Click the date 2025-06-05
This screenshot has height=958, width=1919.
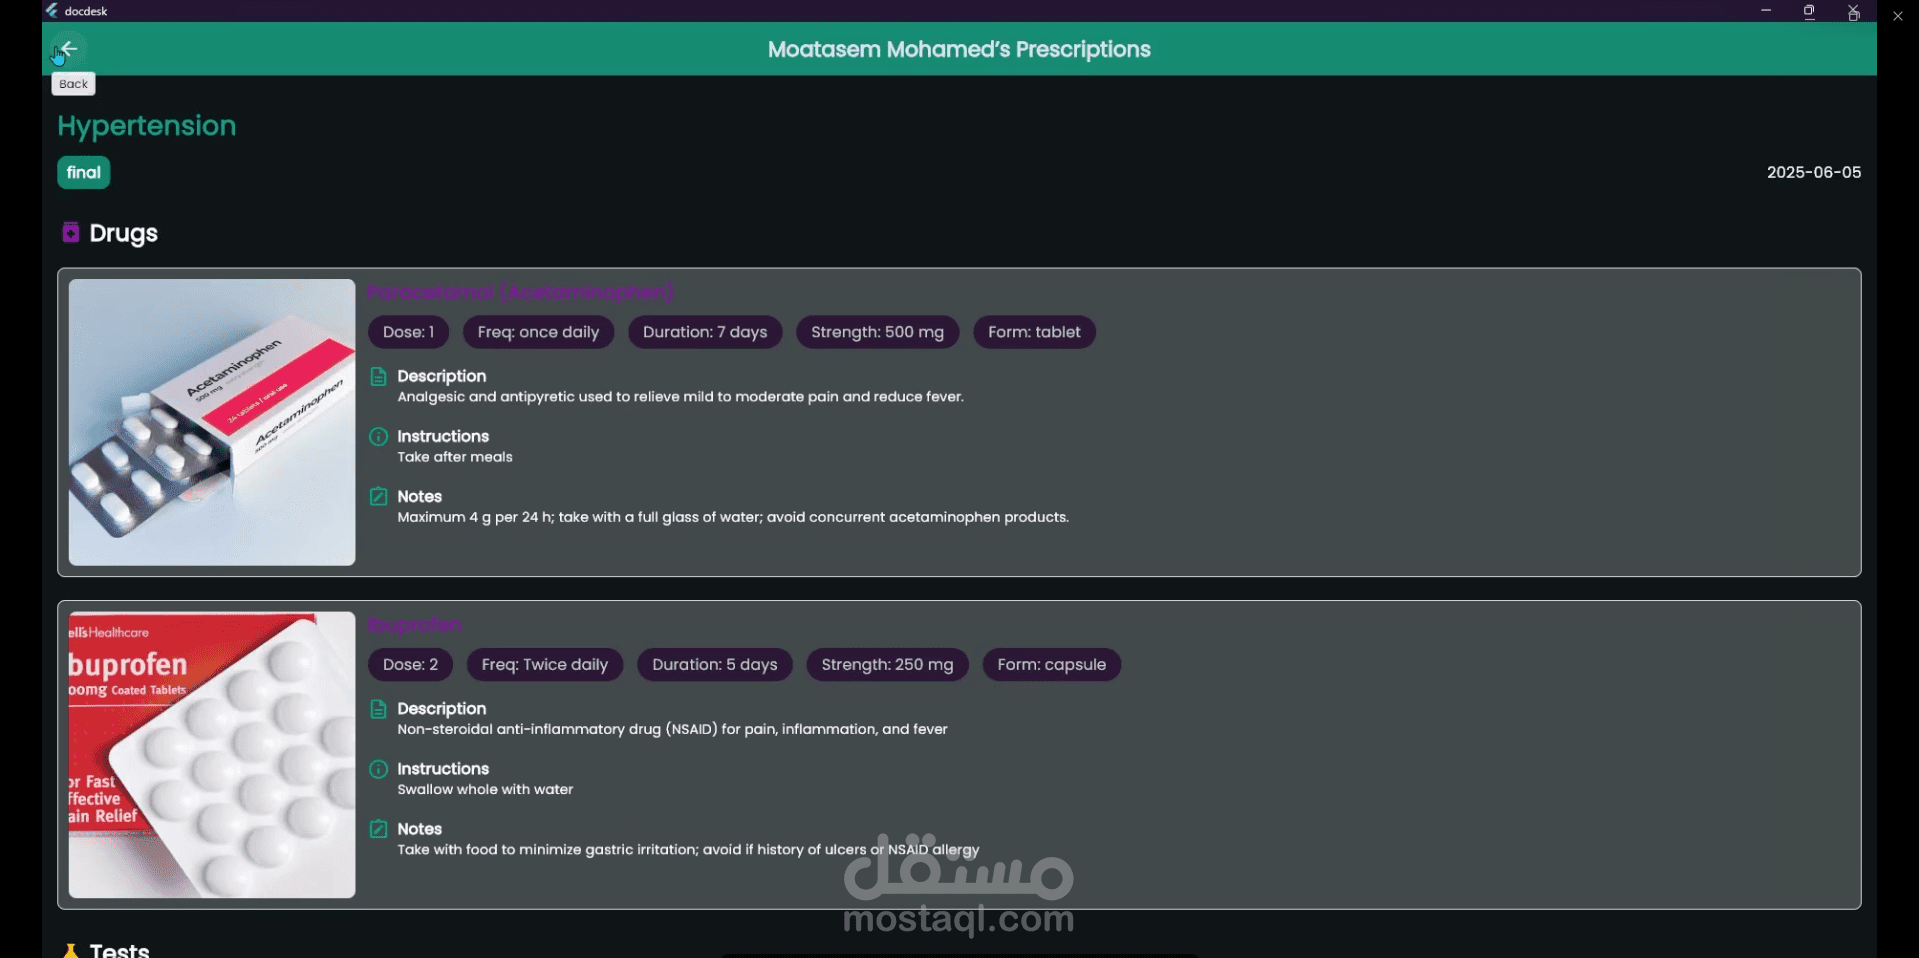(x=1814, y=173)
